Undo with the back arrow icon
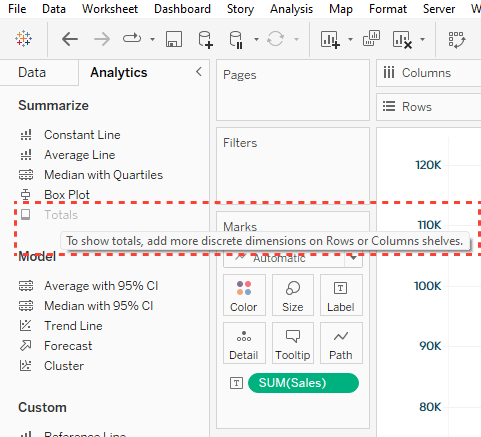 [x=70, y=39]
